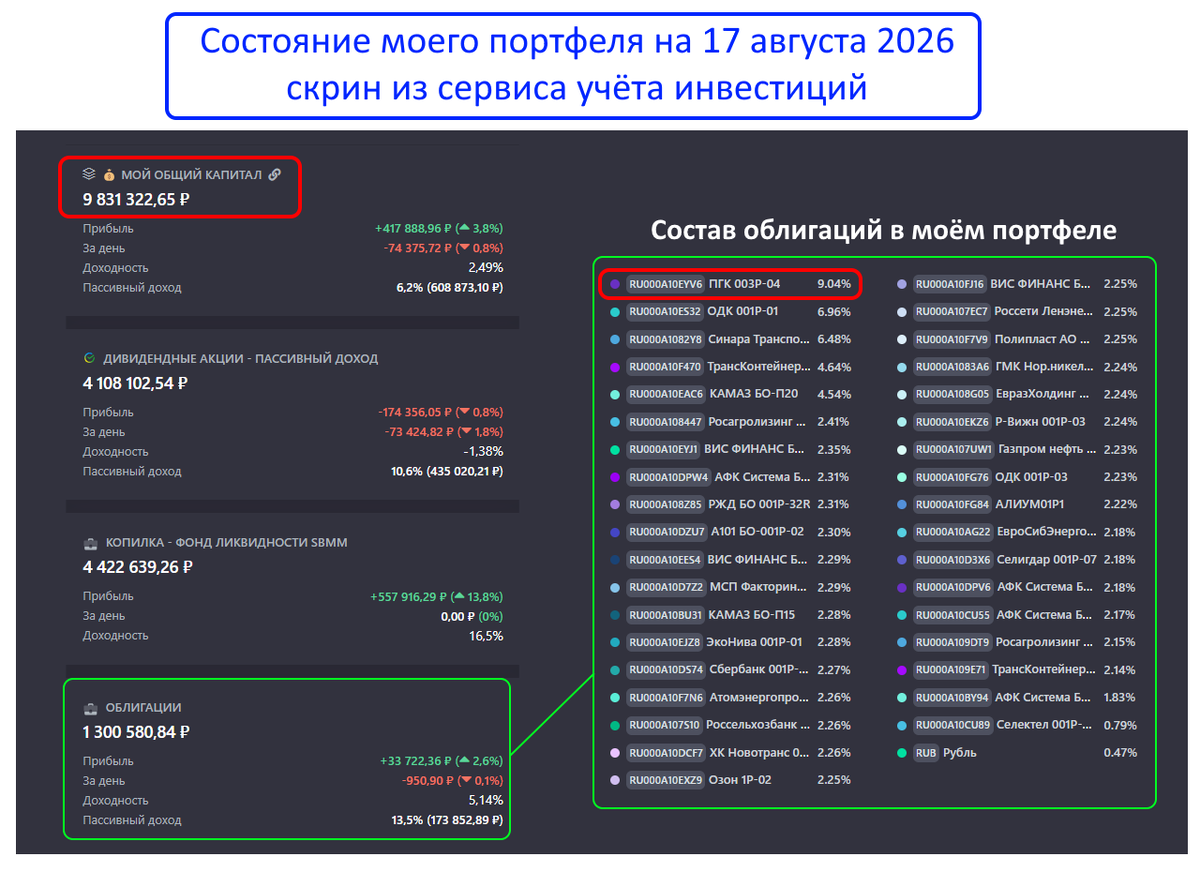The image size is (1200, 872).
Task: Click the money bag icon in total capital header
Action: pyautogui.click(x=110, y=175)
